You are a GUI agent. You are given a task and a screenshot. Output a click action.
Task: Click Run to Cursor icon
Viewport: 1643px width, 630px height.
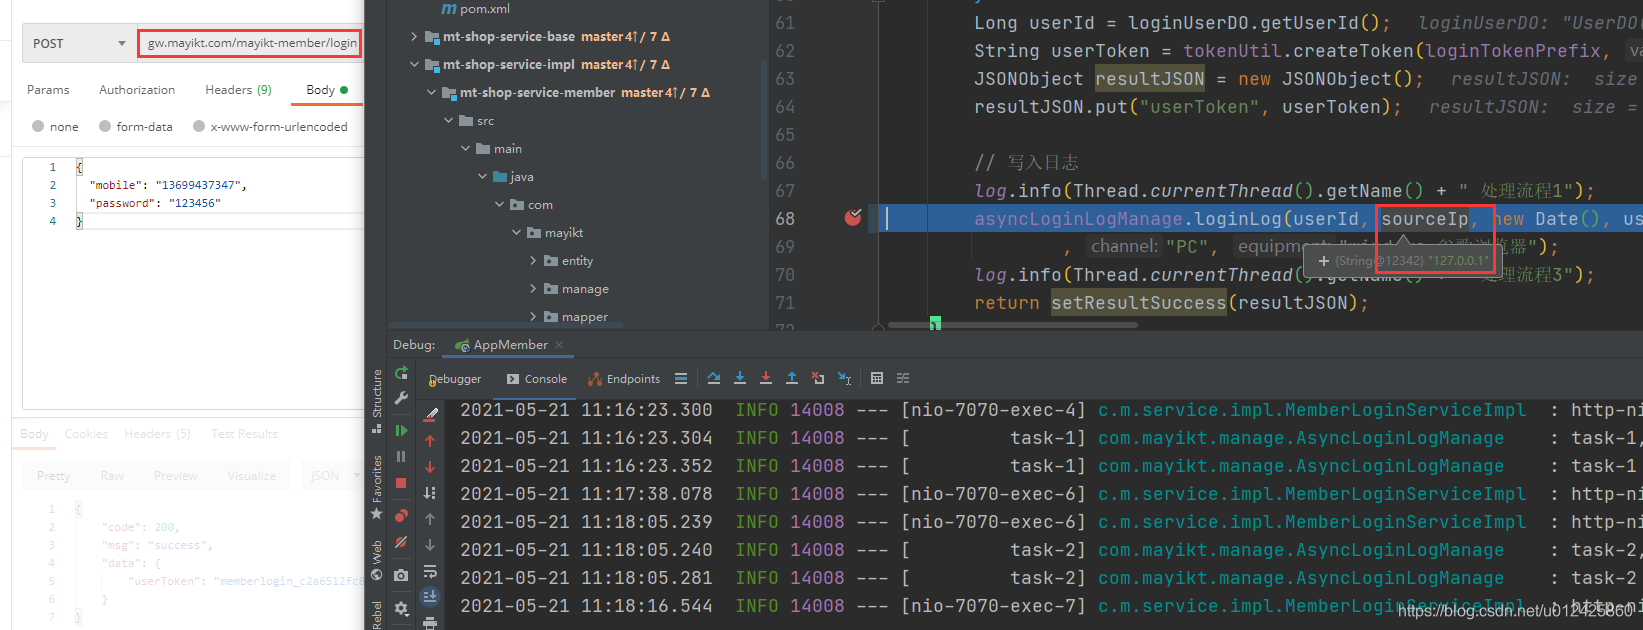[845, 378]
